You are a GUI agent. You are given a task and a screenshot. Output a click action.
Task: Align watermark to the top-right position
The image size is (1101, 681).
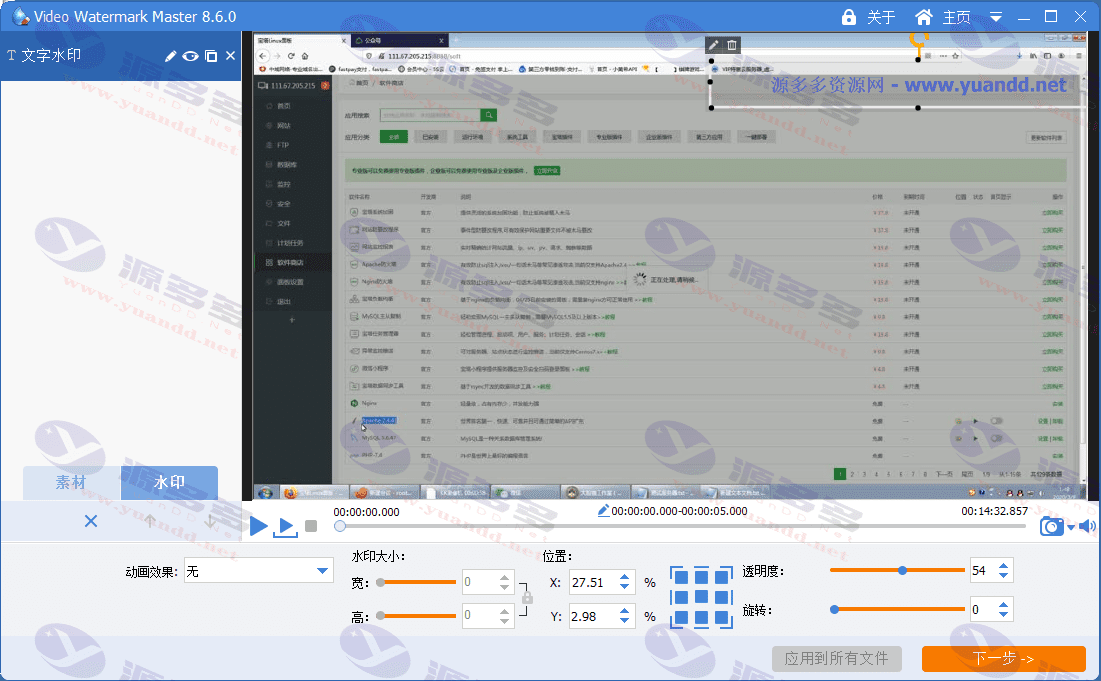coord(723,576)
